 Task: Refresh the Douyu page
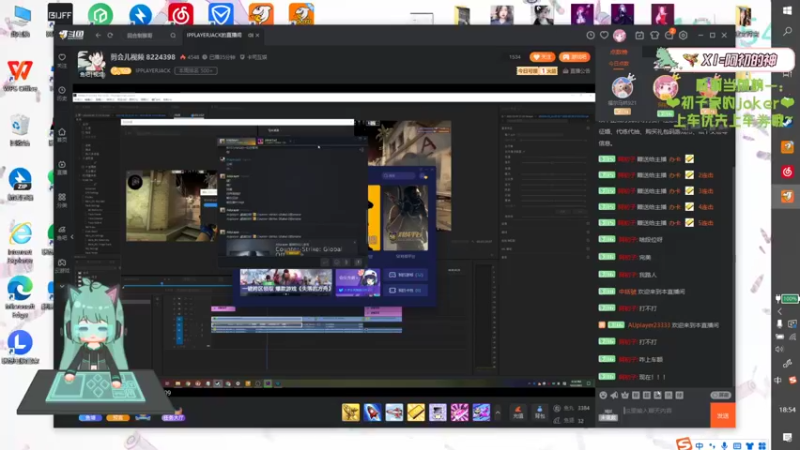click(110, 35)
